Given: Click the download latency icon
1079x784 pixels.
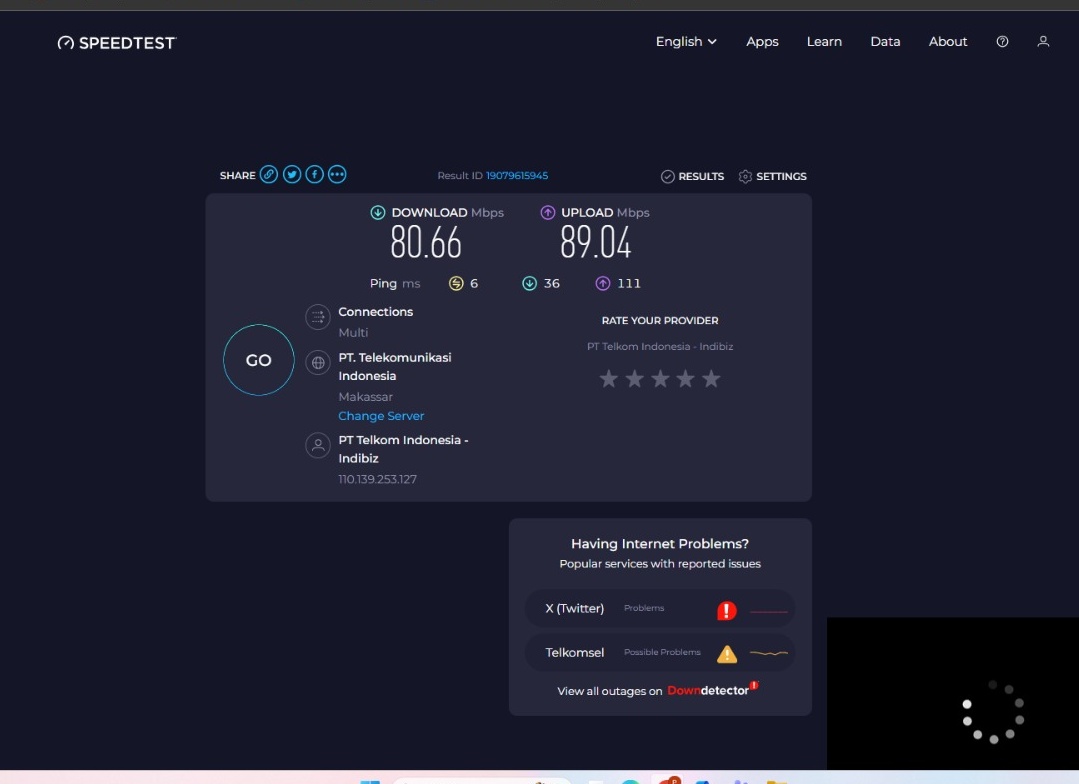Looking at the screenshot, I should pyautogui.click(x=529, y=283).
